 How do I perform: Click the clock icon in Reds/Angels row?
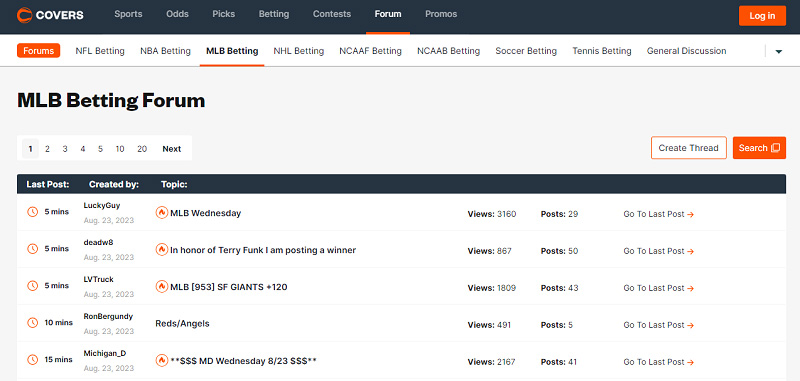click(x=33, y=322)
